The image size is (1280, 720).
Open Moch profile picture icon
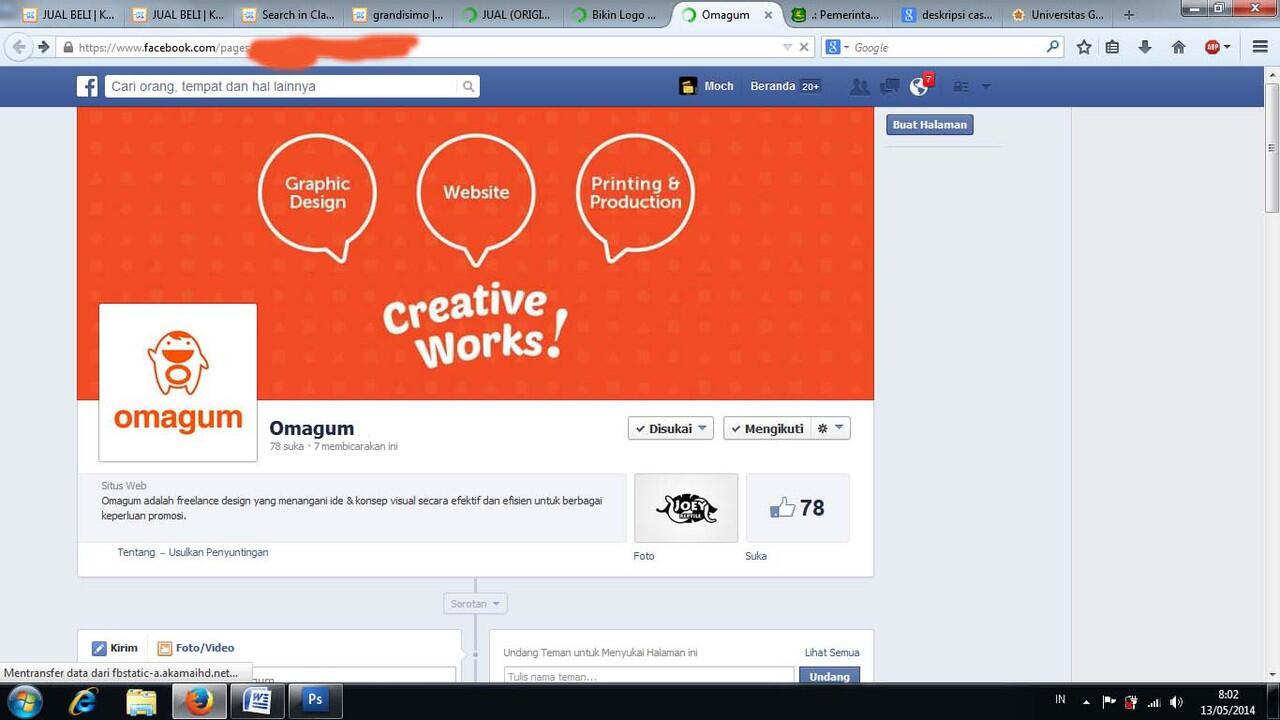click(688, 86)
